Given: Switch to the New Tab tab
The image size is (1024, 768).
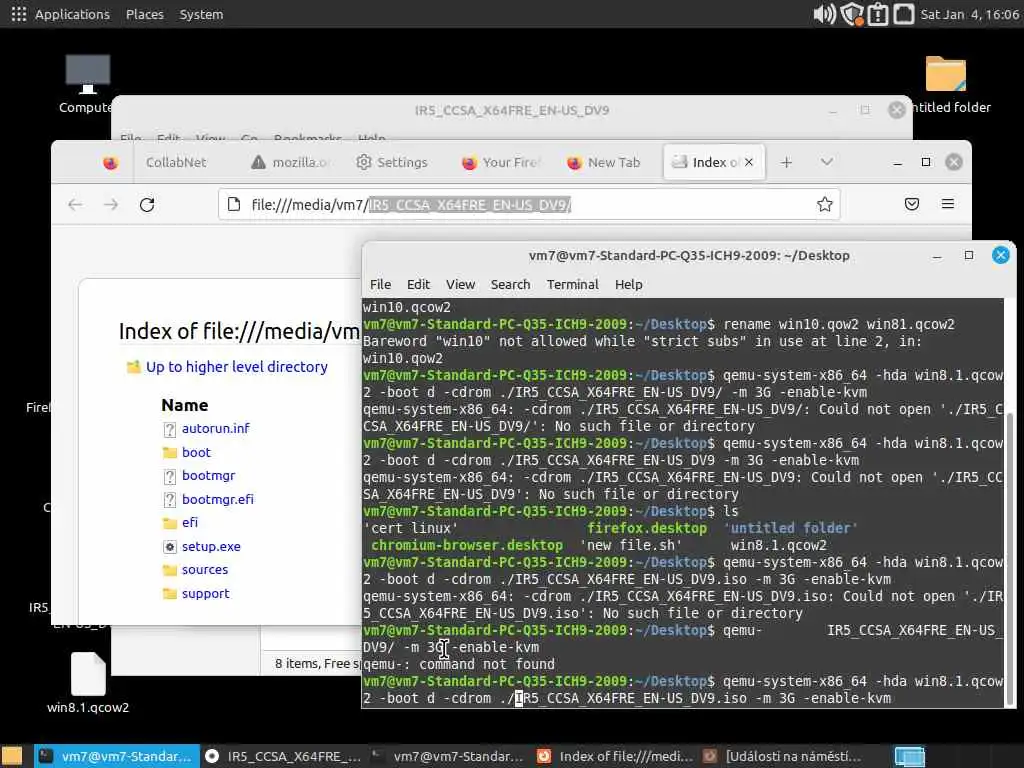Looking at the screenshot, I should (604, 162).
